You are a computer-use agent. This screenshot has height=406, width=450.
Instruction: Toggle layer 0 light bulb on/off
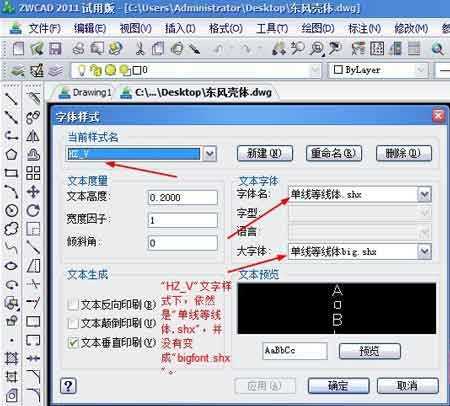pyautogui.click(x=82, y=70)
